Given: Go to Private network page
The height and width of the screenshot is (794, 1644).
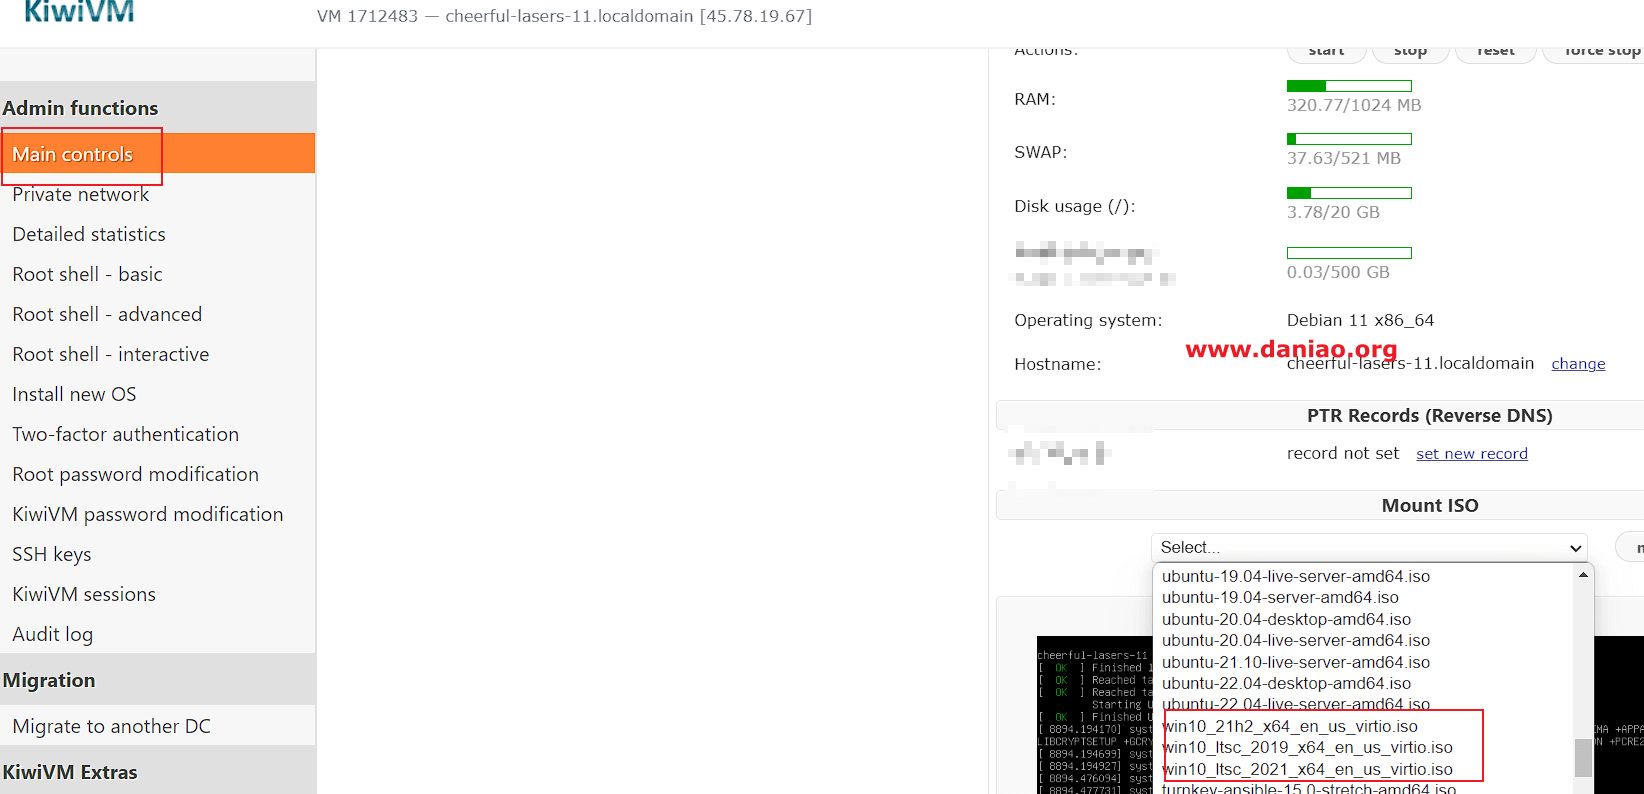Looking at the screenshot, I should [x=80, y=194].
